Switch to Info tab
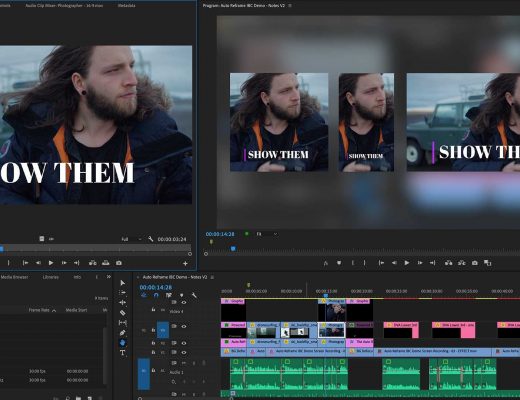Viewport: 520px width, 400px height. [77, 277]
